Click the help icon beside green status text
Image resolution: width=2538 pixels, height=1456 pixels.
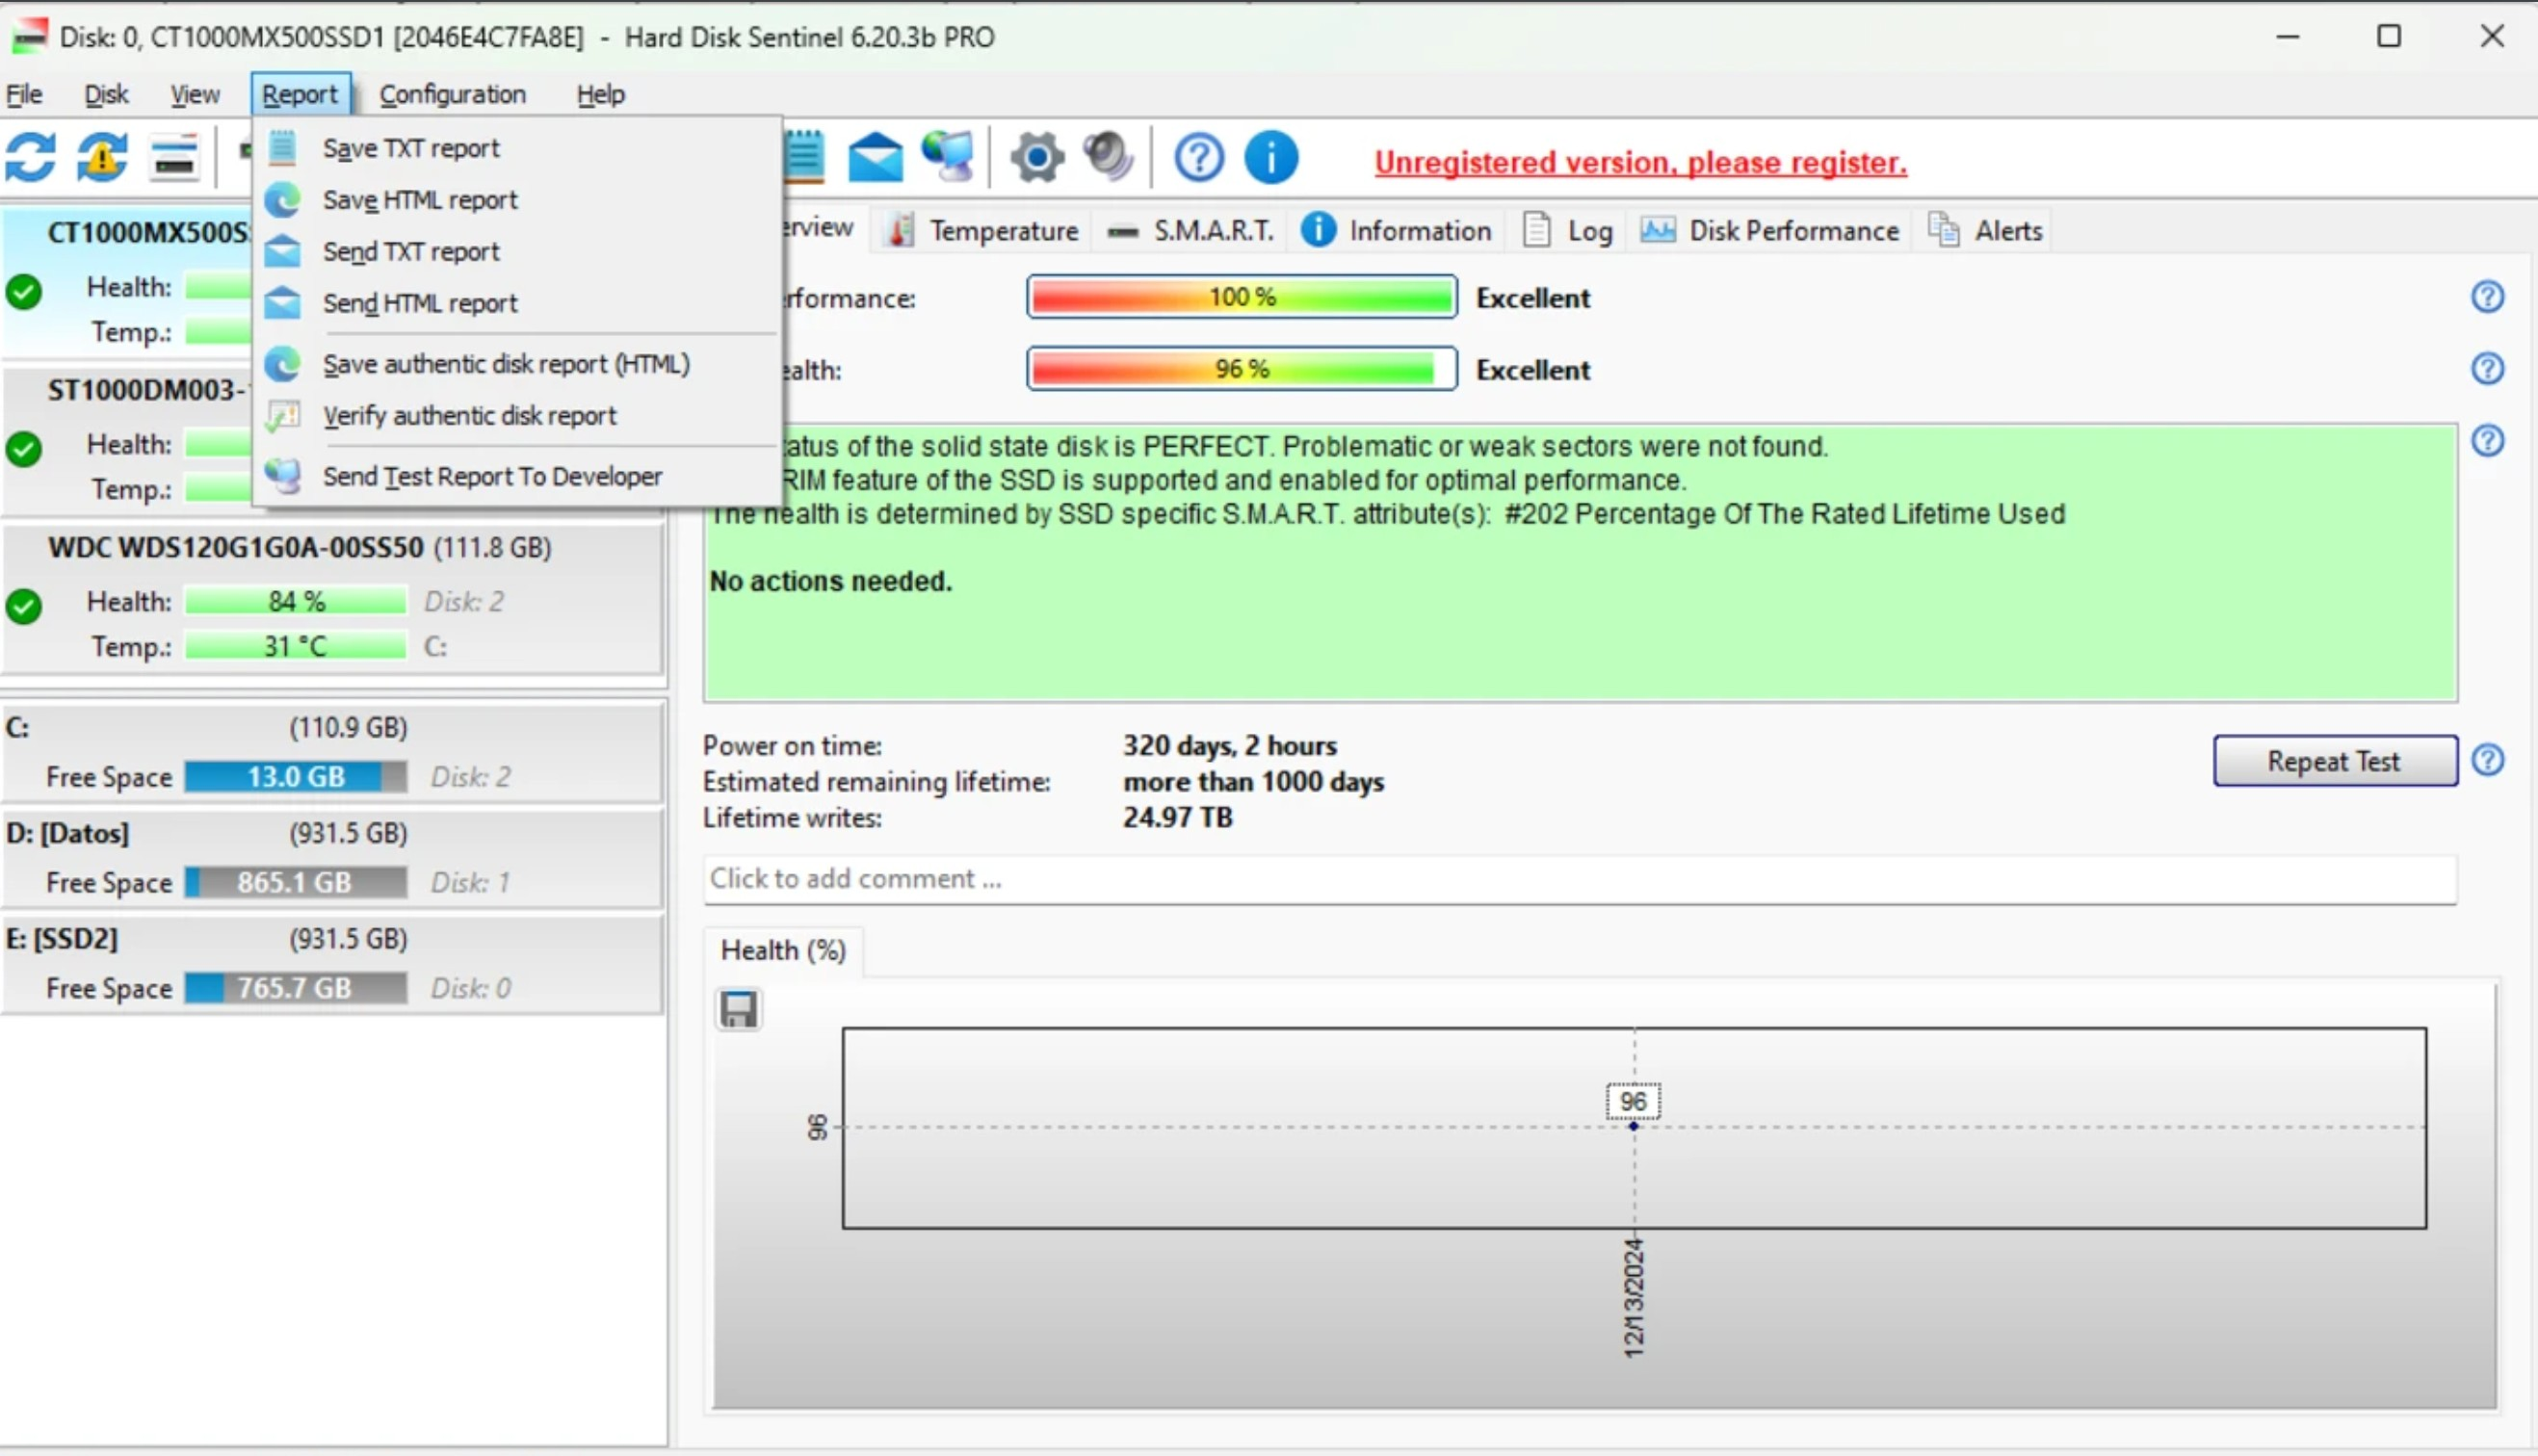pos(2487,441)
